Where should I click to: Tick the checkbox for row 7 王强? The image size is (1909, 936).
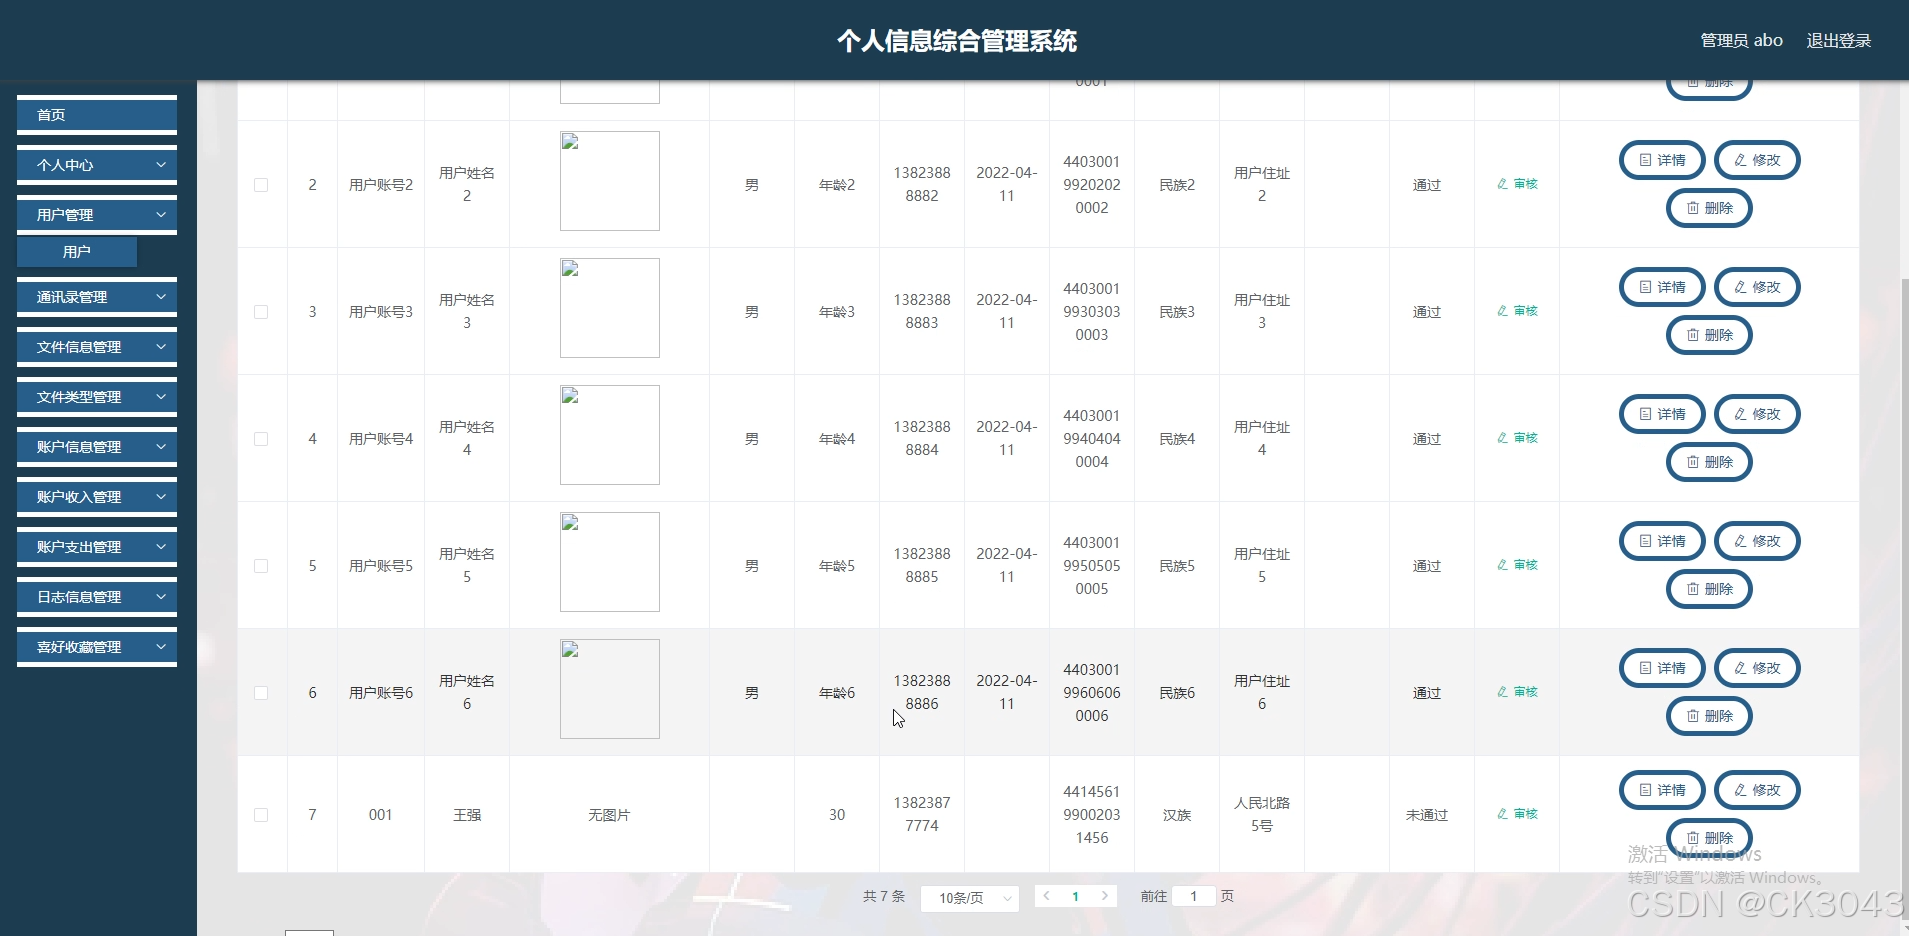(261, 815)
